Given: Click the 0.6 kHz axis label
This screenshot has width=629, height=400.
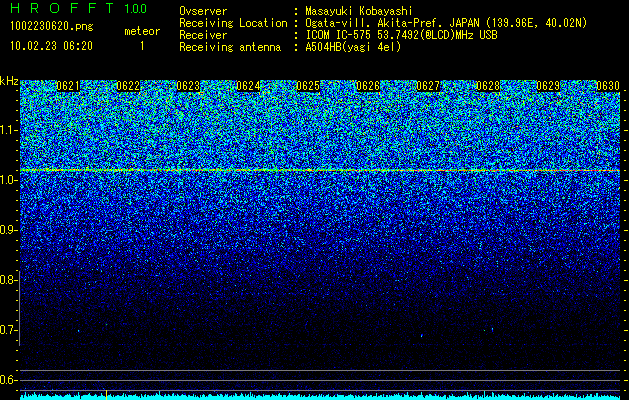Looking at the screenshot, I should 7,380.
